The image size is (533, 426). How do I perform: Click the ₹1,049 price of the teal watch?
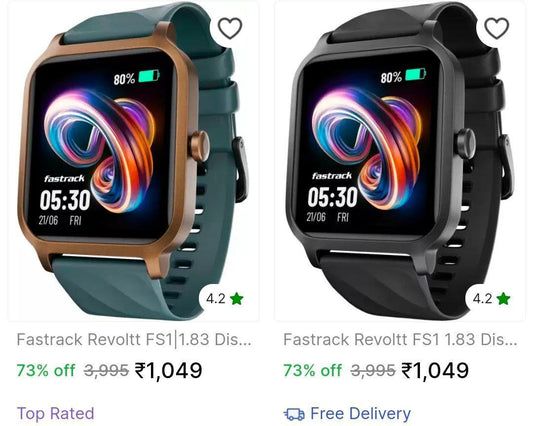(x=169, y=370)
